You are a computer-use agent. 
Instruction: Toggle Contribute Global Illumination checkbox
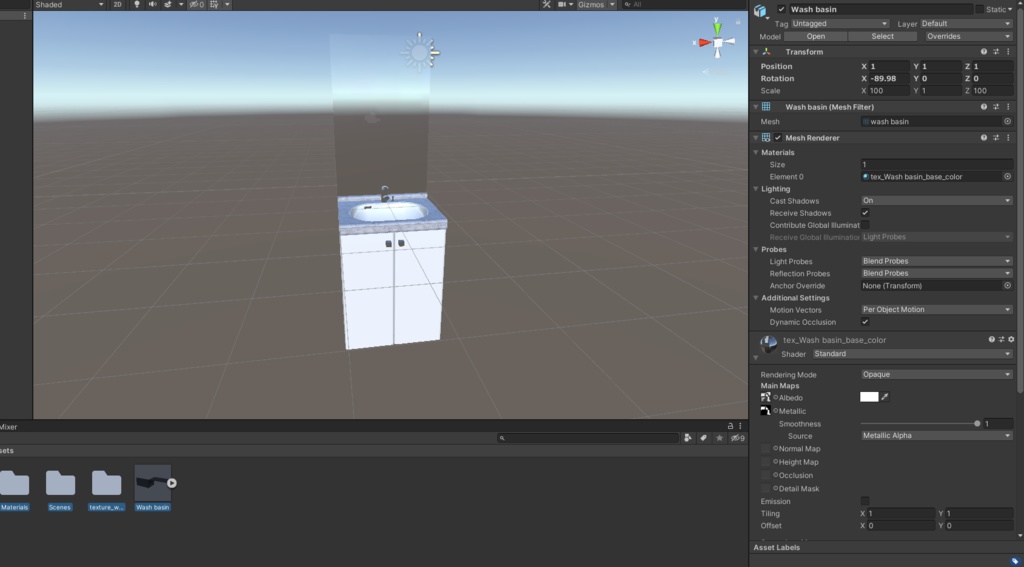(x=865, y=225)
